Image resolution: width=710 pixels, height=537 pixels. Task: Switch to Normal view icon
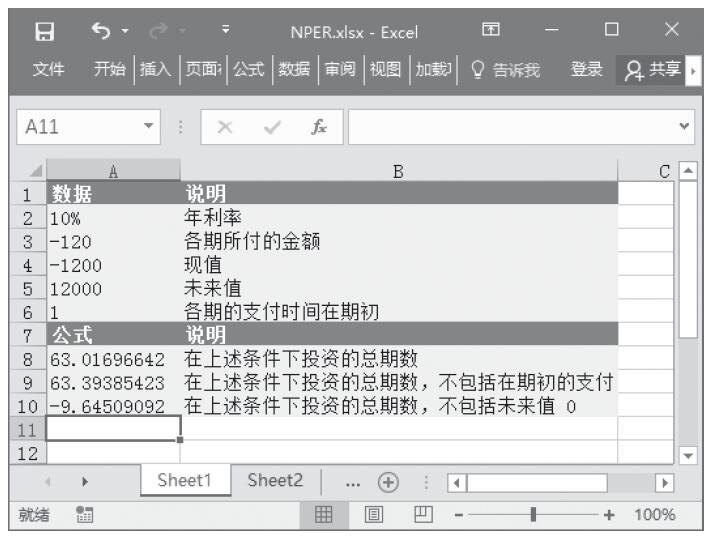[324, 515]
